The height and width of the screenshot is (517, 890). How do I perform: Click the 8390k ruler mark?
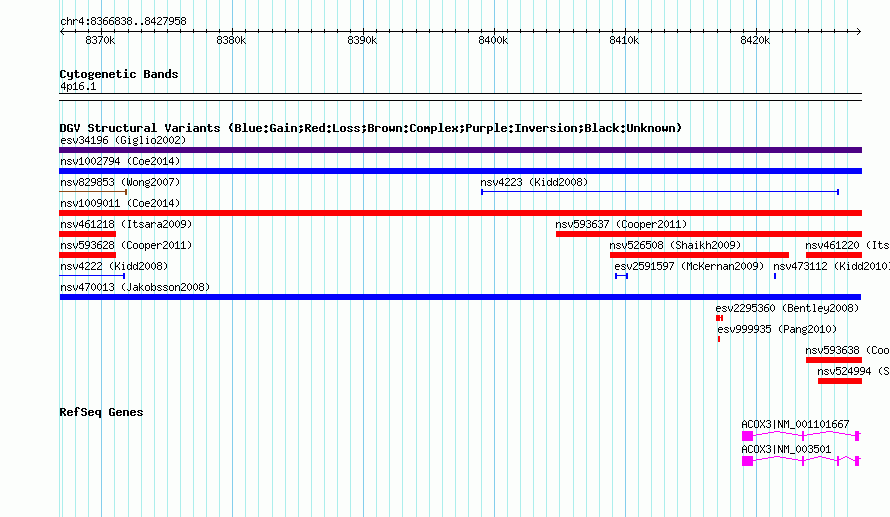pyautogui.click(x=362, y=40)
